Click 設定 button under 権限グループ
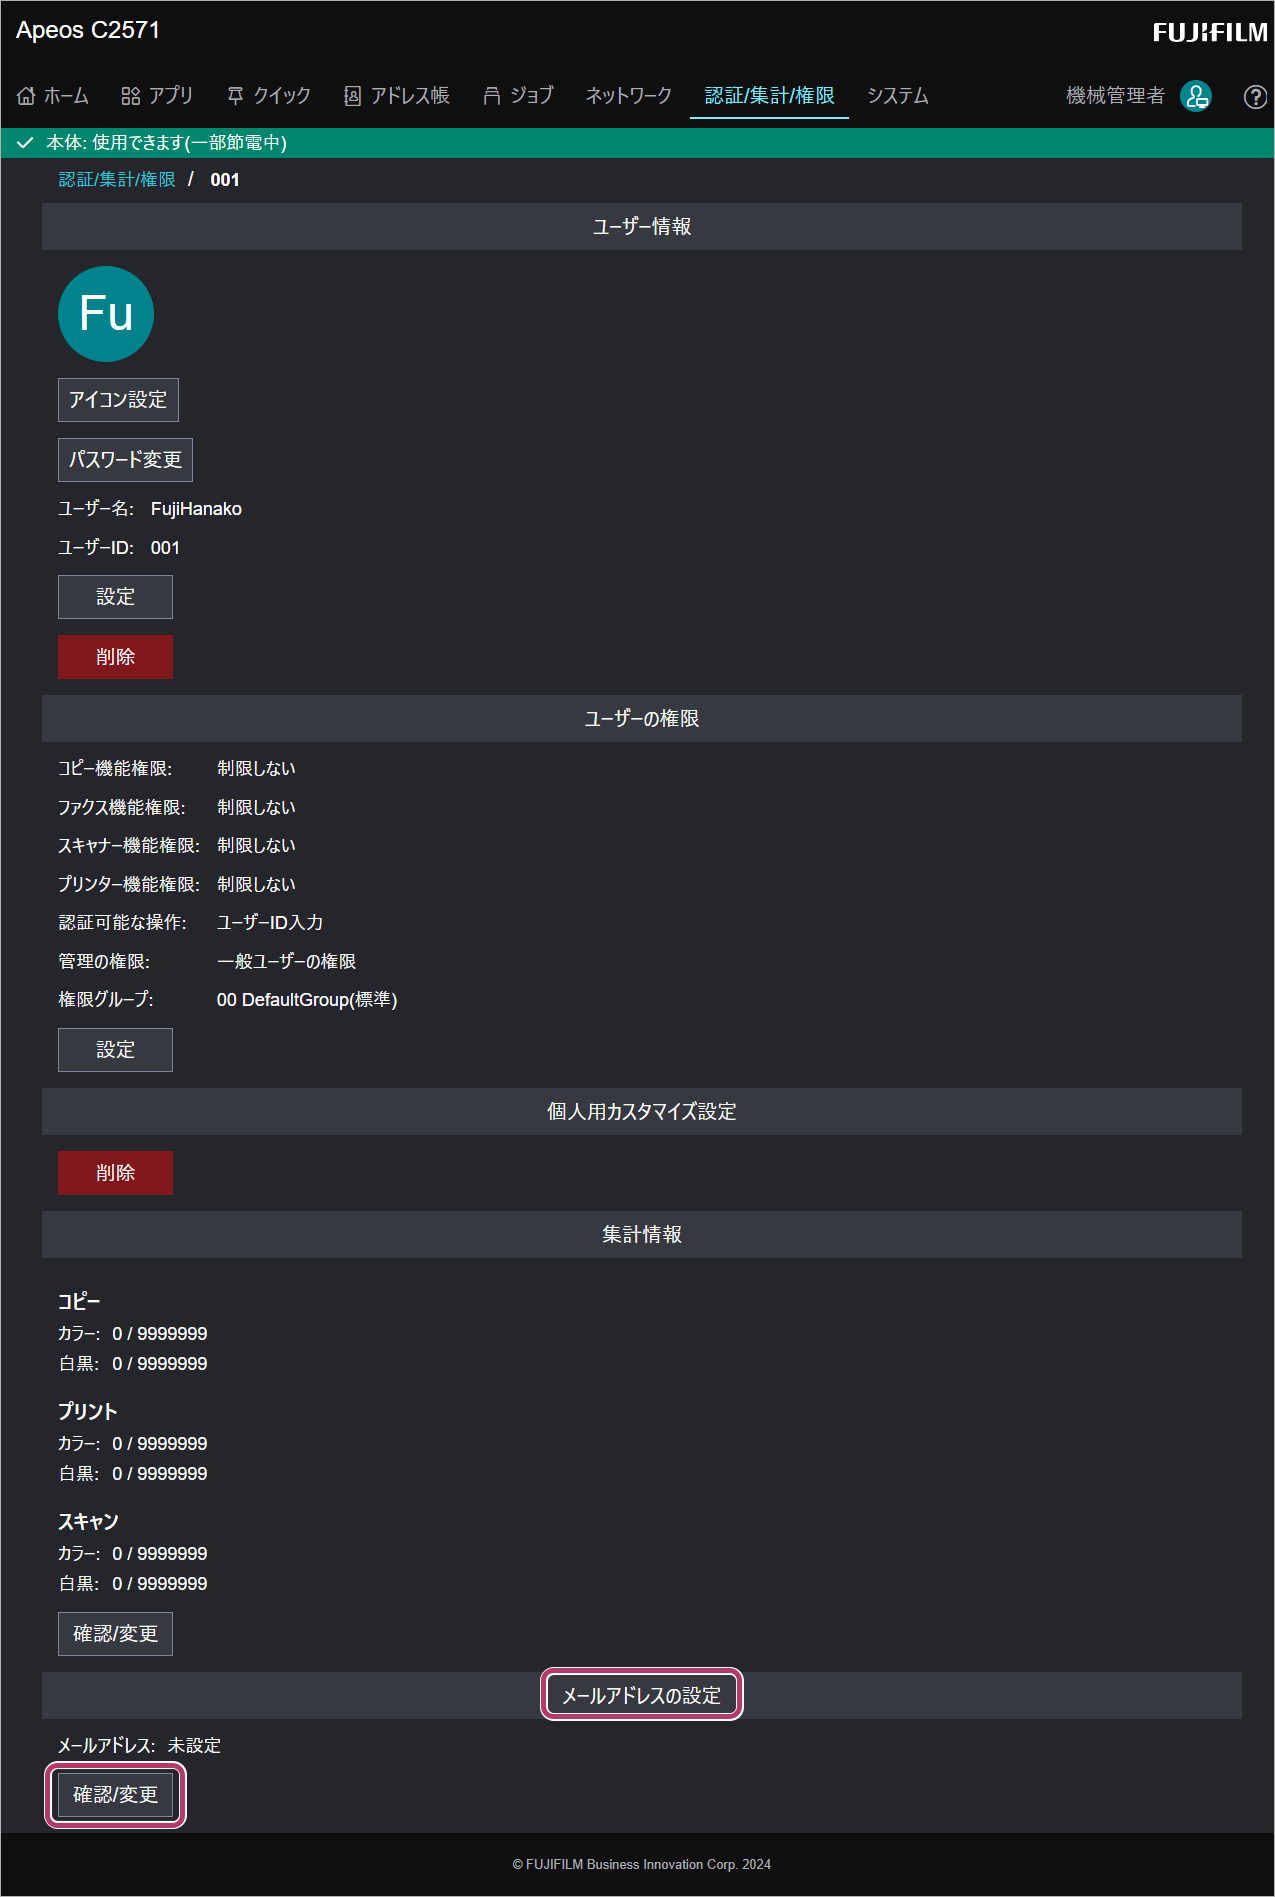This screenshot has height=1897, width=1275. click(x=115, y=1050)
